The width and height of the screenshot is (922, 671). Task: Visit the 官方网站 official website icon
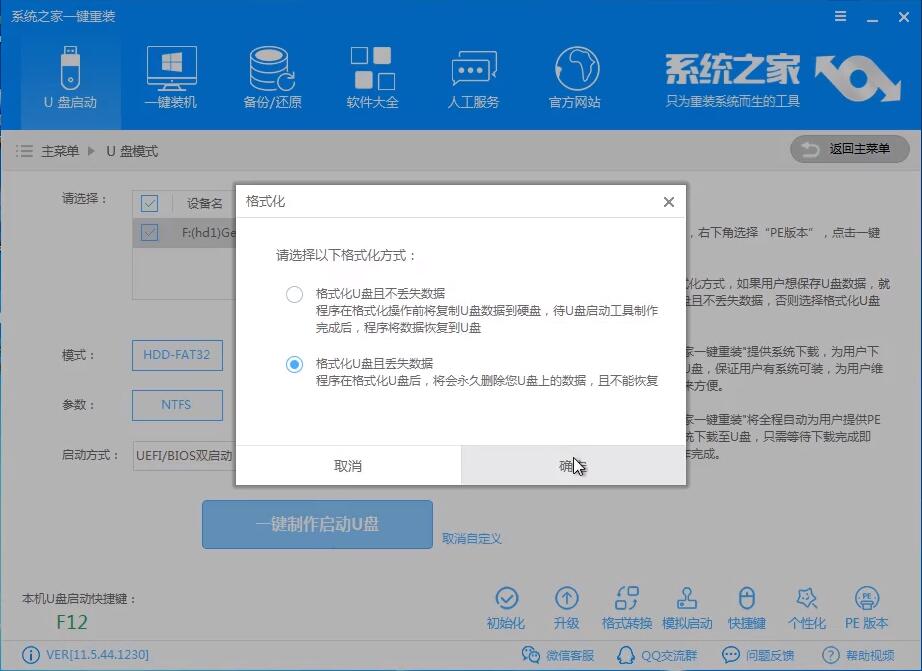tap(574, 75)
